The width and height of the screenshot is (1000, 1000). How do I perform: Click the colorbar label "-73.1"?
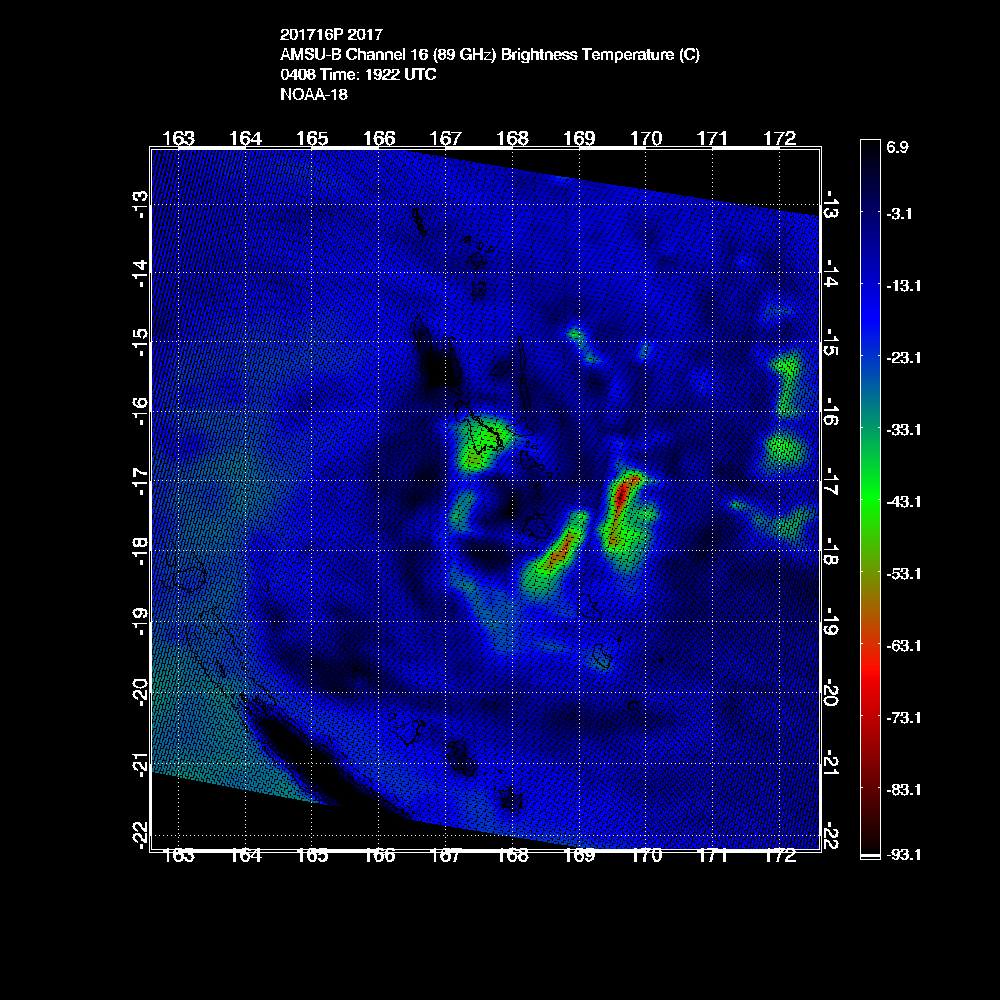coord(903,718)
